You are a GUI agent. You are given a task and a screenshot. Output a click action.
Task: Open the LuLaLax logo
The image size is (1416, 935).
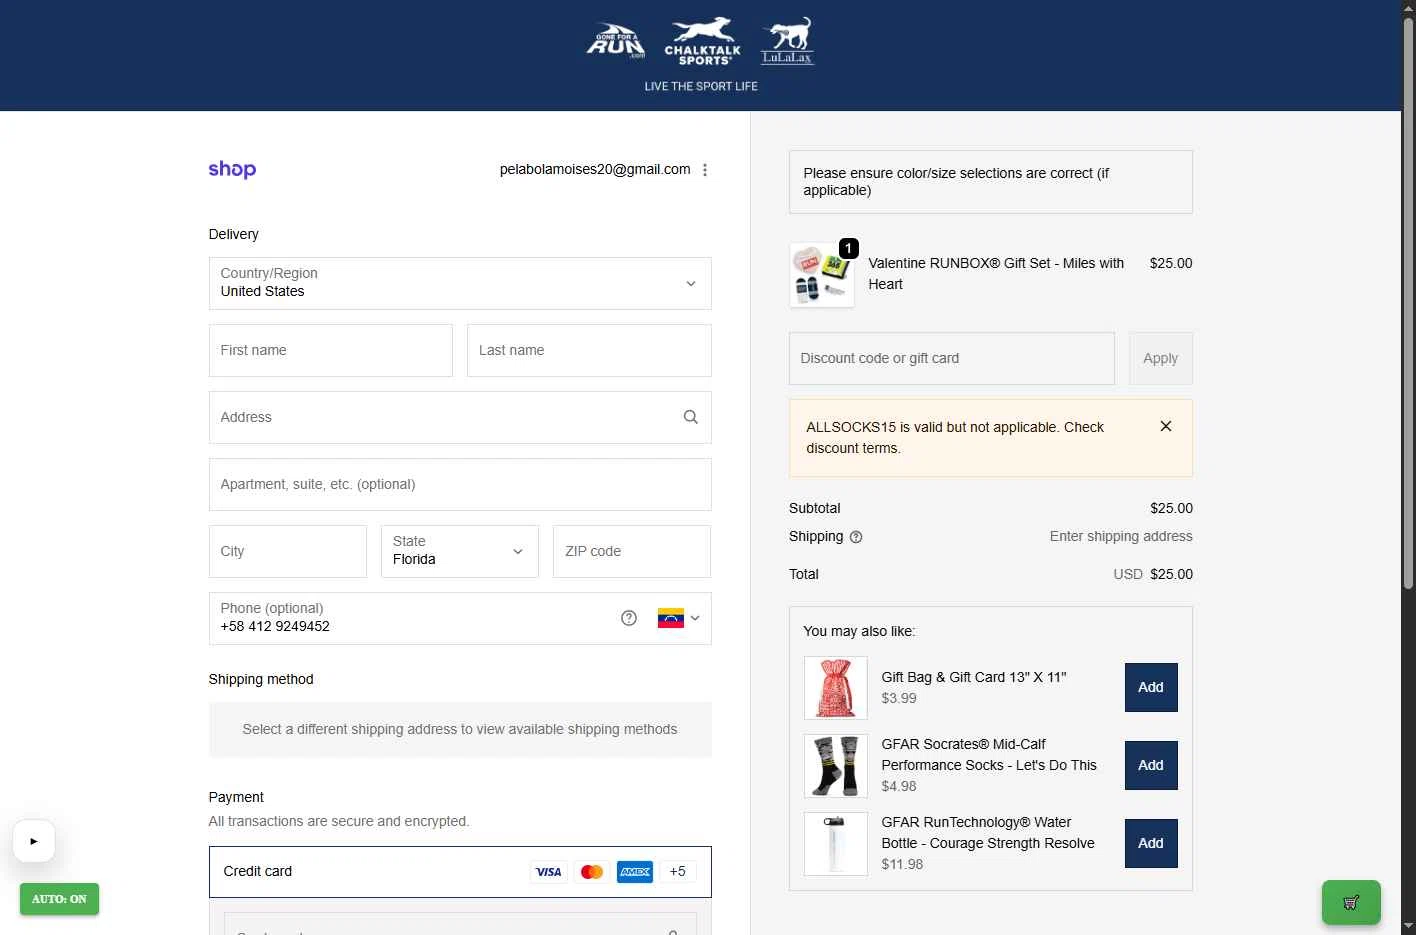tap(787, 41)
